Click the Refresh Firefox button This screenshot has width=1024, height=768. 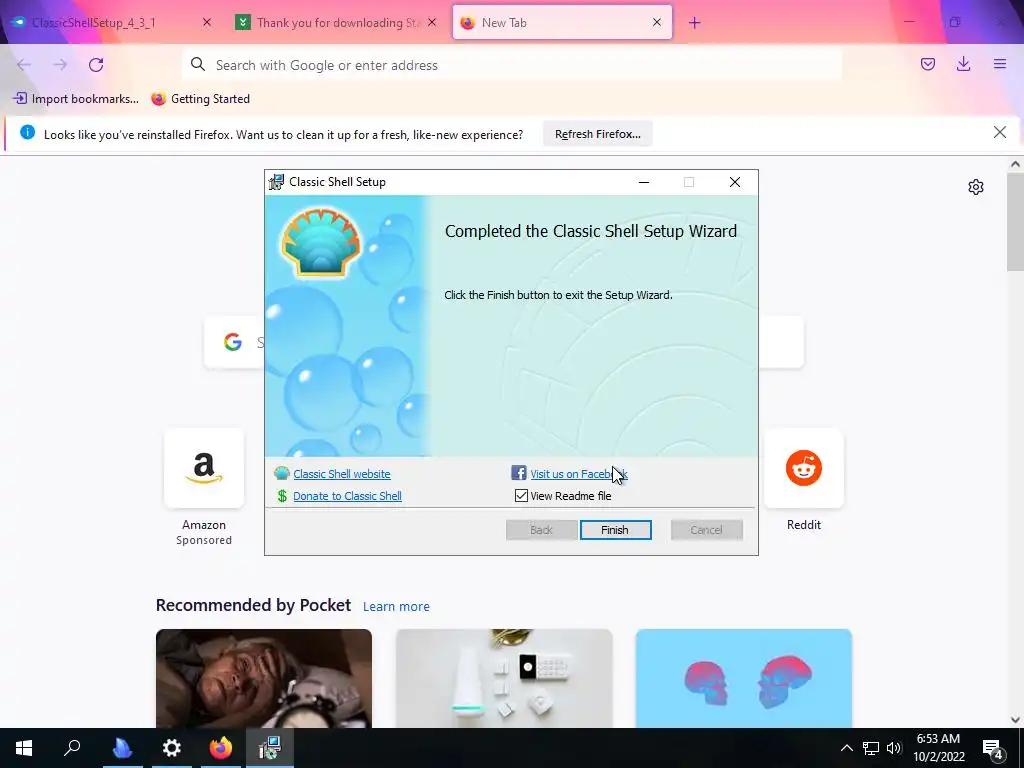click(598, 134)
